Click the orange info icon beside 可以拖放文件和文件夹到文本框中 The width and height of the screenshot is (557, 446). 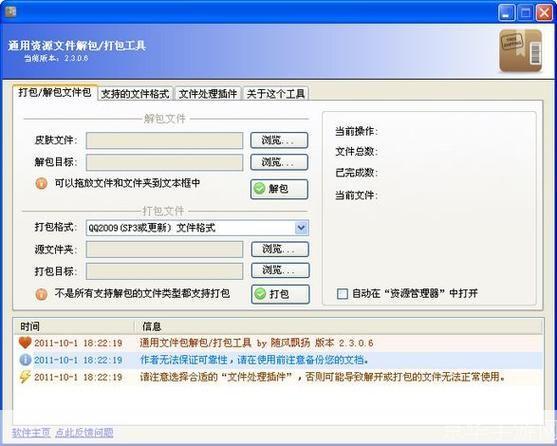click(x=41, y=184)
